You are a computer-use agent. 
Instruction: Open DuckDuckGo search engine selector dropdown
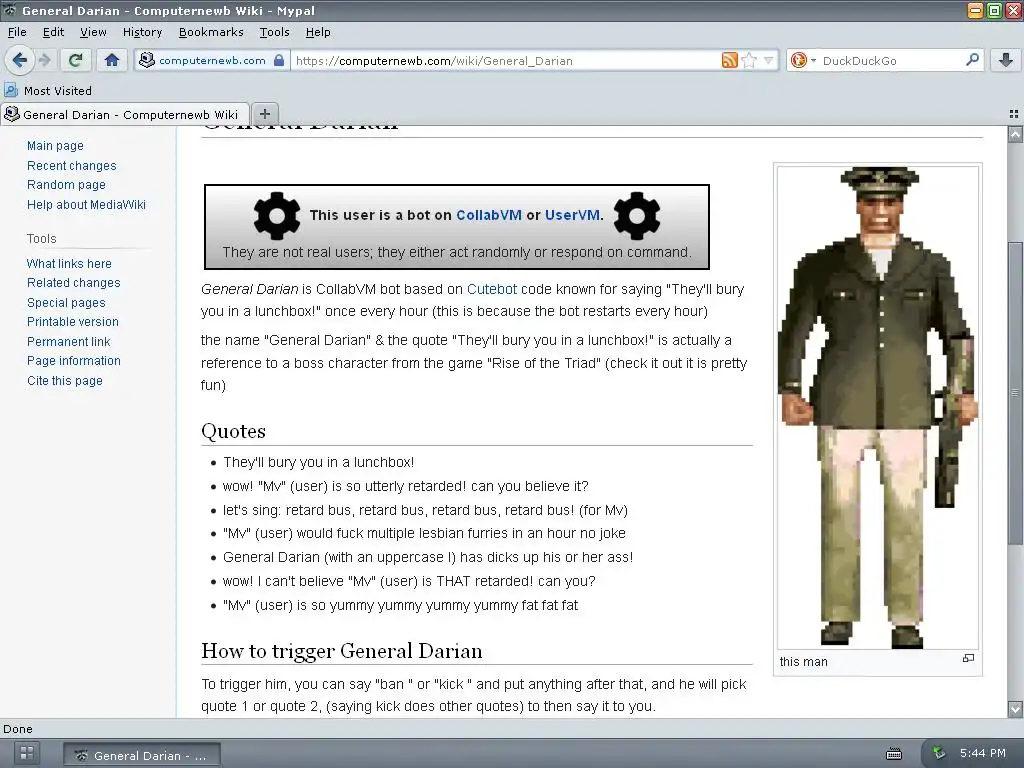803,61
